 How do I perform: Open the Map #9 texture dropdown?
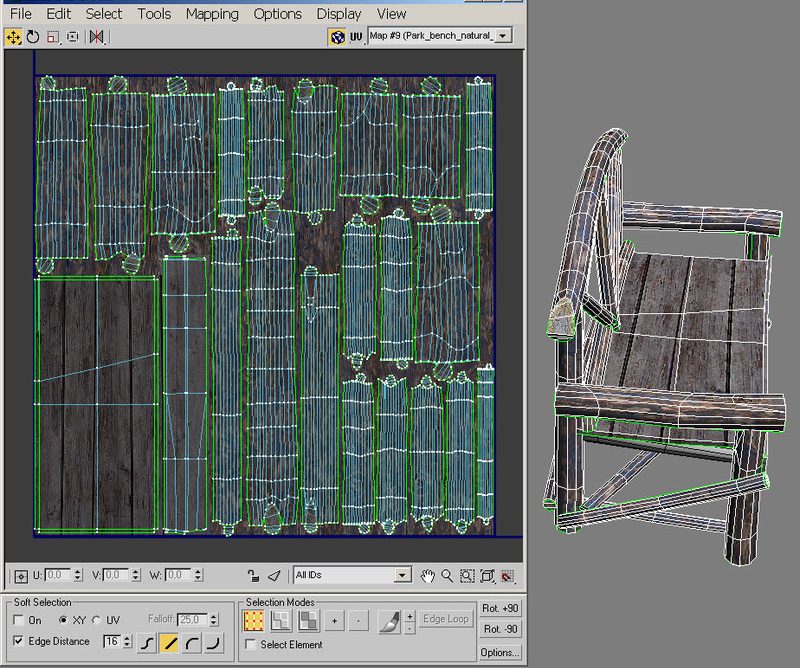click(503, 36)
